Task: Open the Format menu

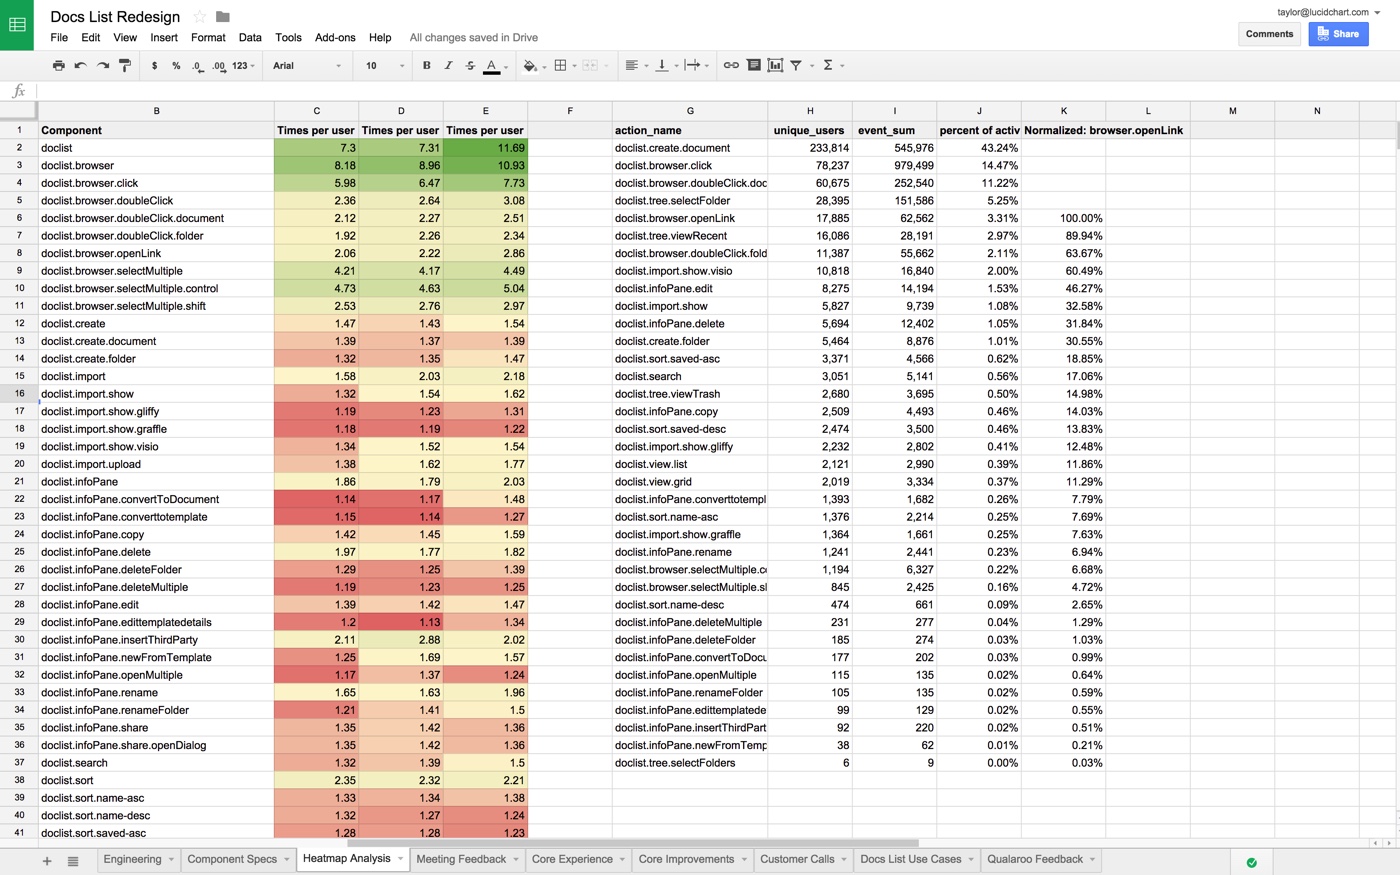Action: pos(208,37)
